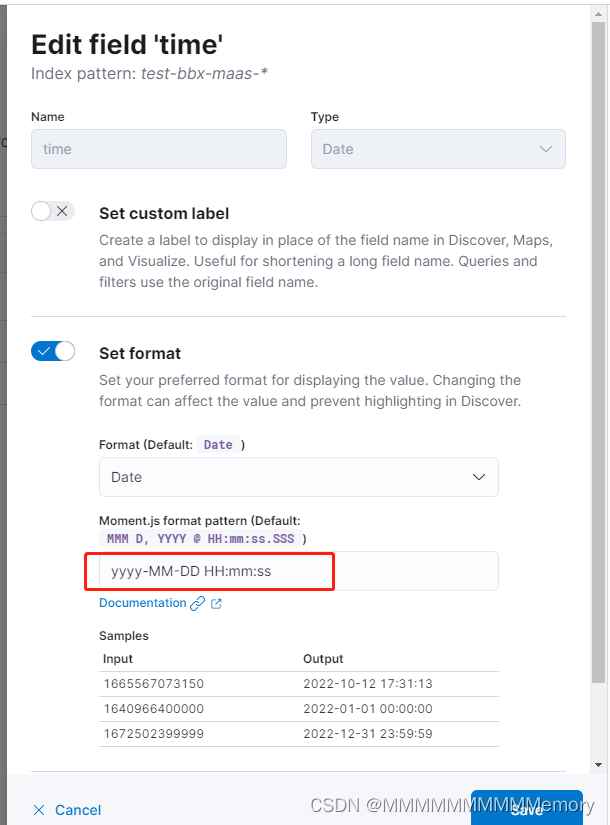This screenshot has height=825, width=610.
Task: Open the Documentation link
Action: pyautogui.click(x=143, y=603)
